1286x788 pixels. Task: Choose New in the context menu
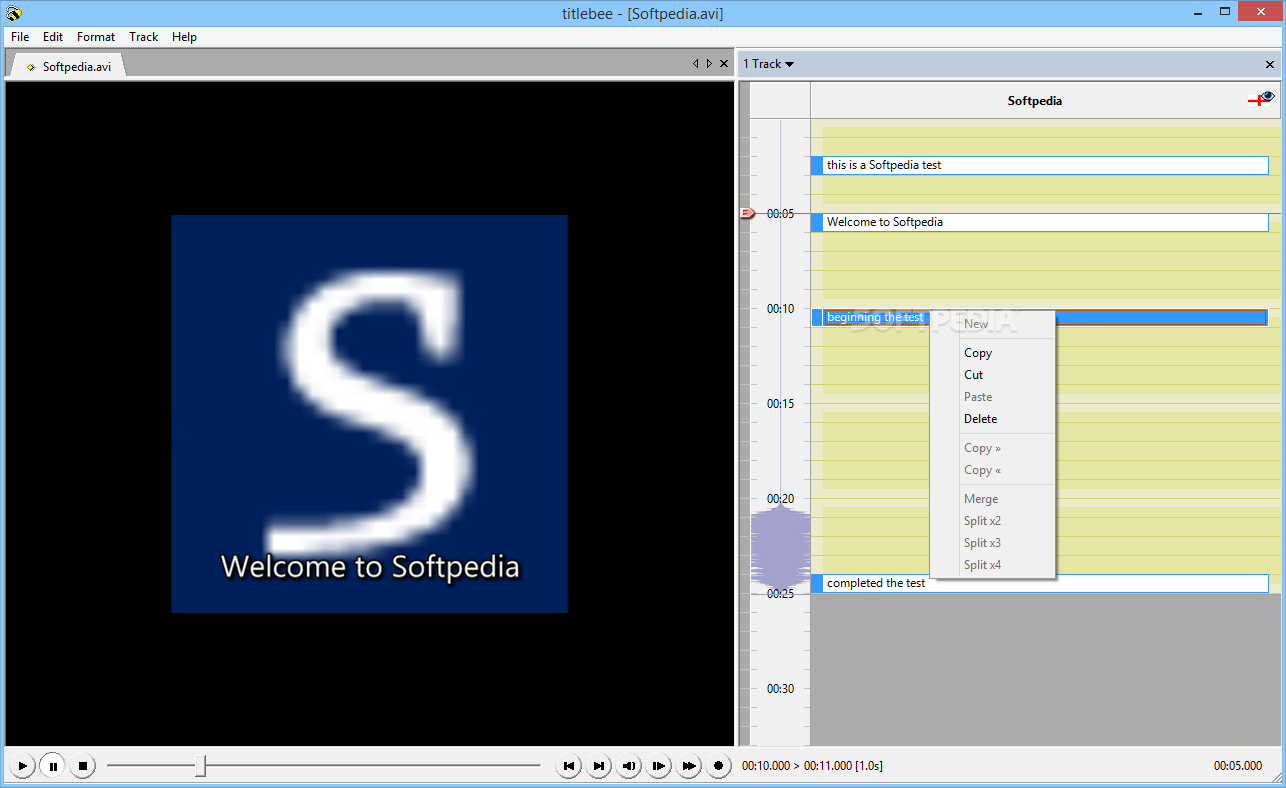pos(992,324)
